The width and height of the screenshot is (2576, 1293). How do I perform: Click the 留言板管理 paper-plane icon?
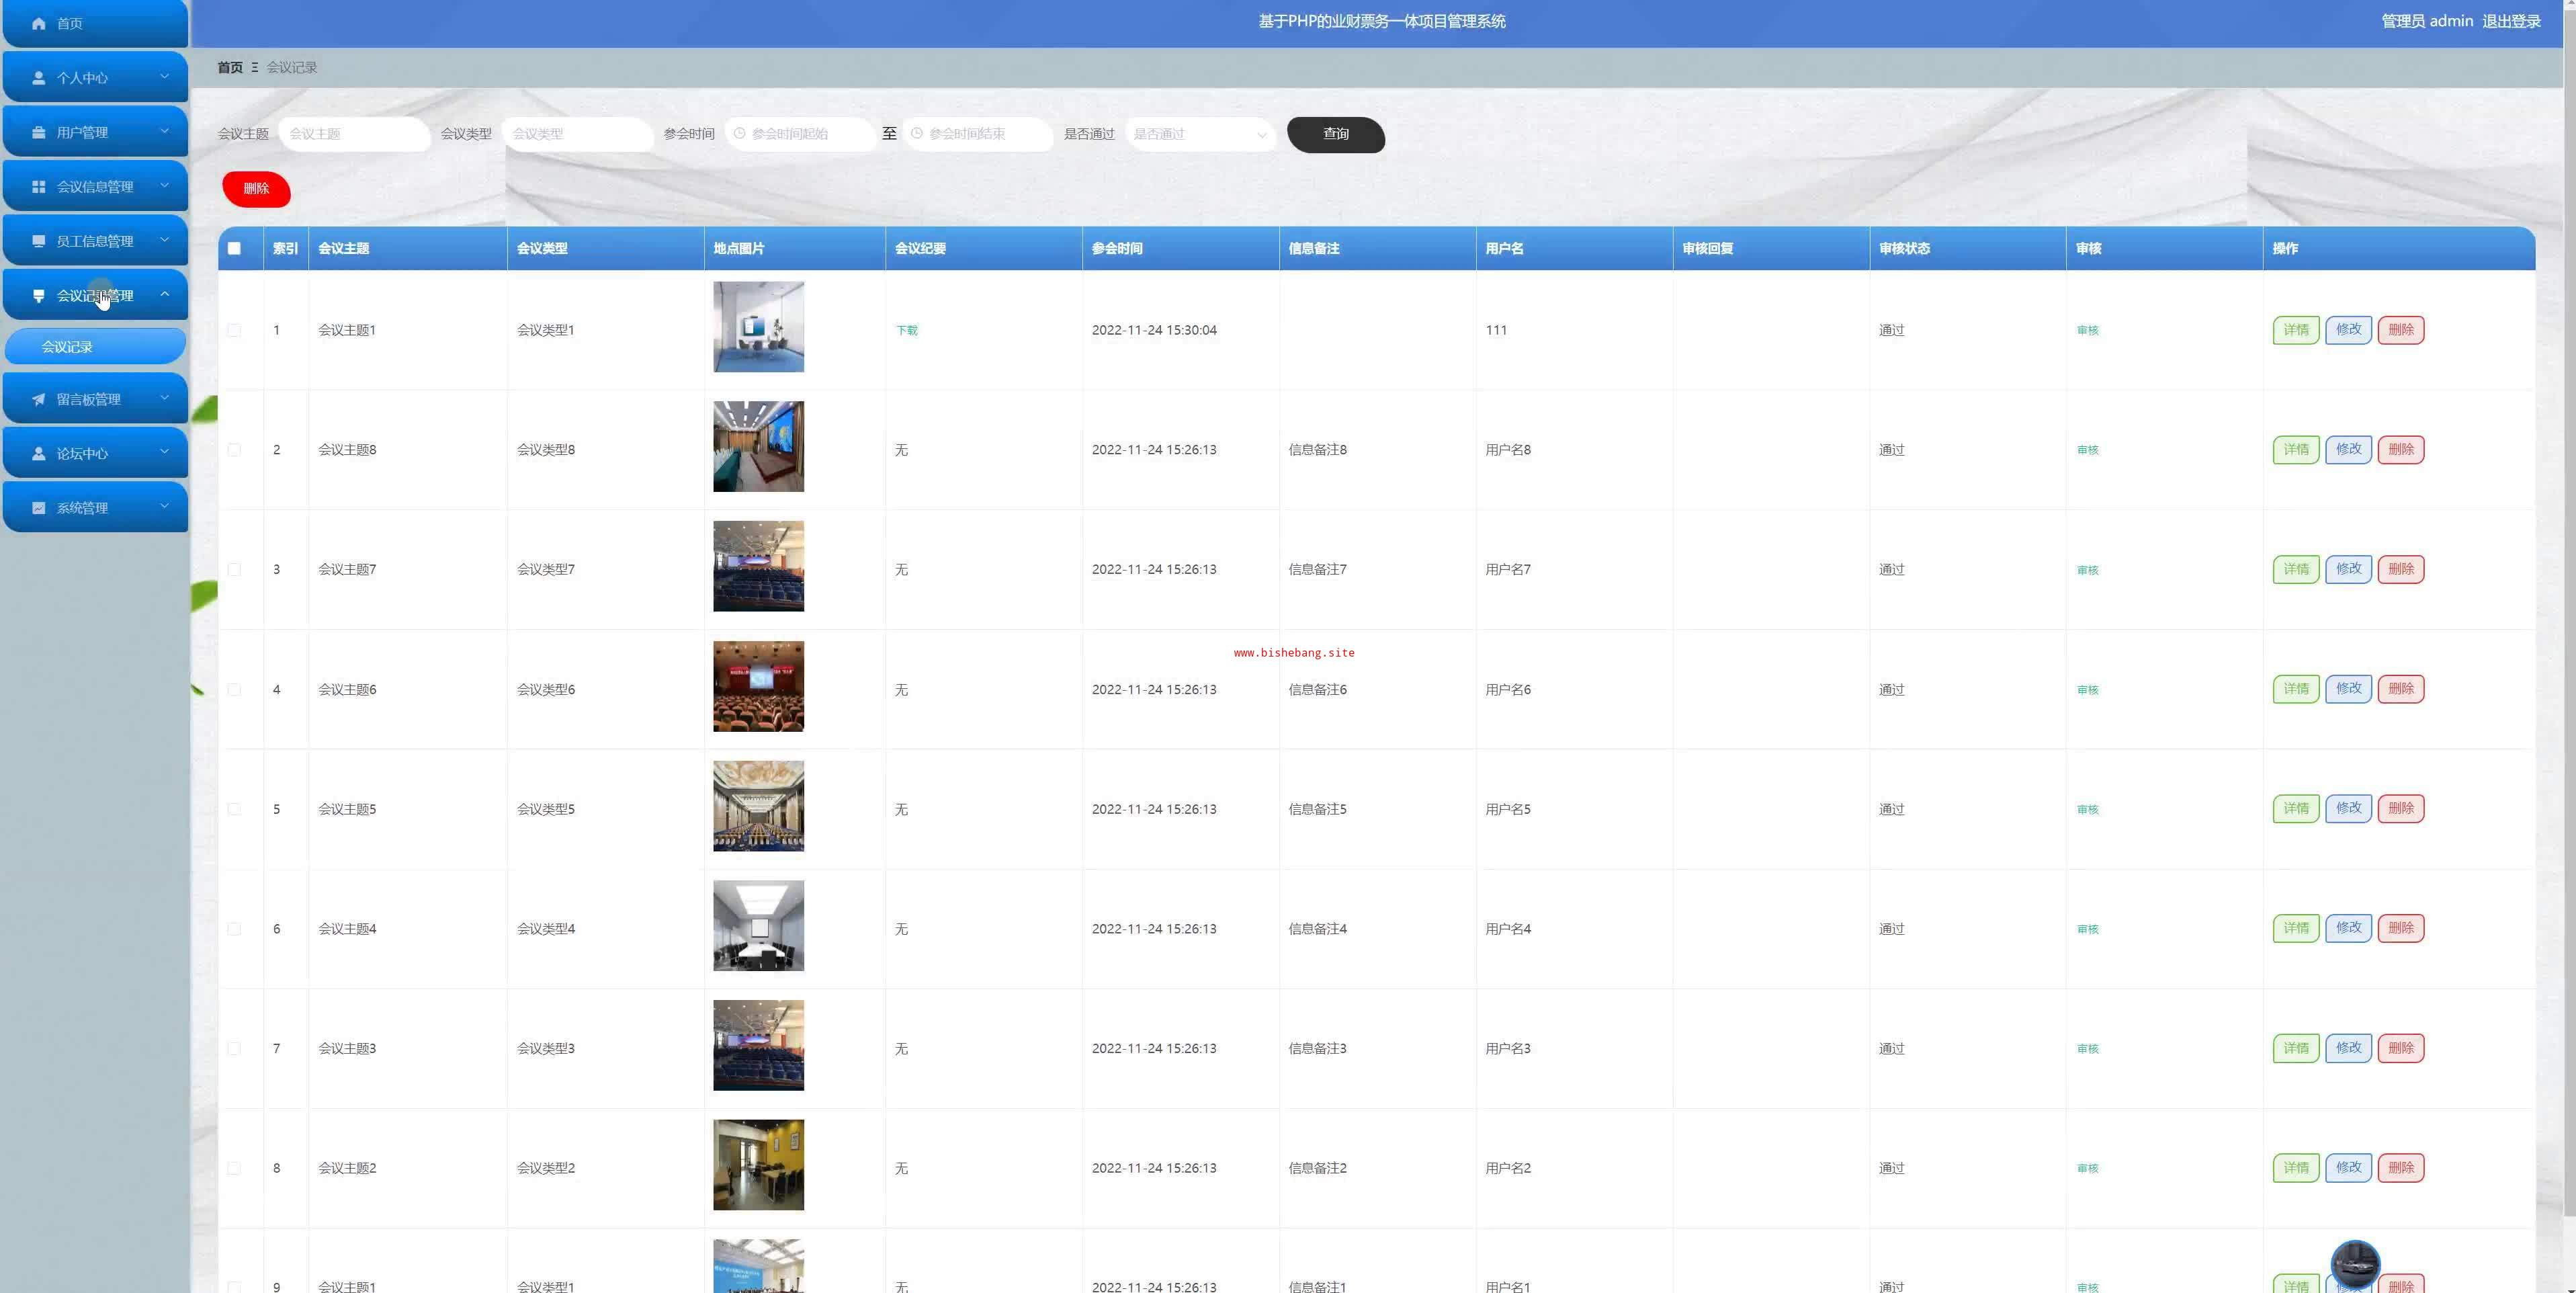click(39, 400)
